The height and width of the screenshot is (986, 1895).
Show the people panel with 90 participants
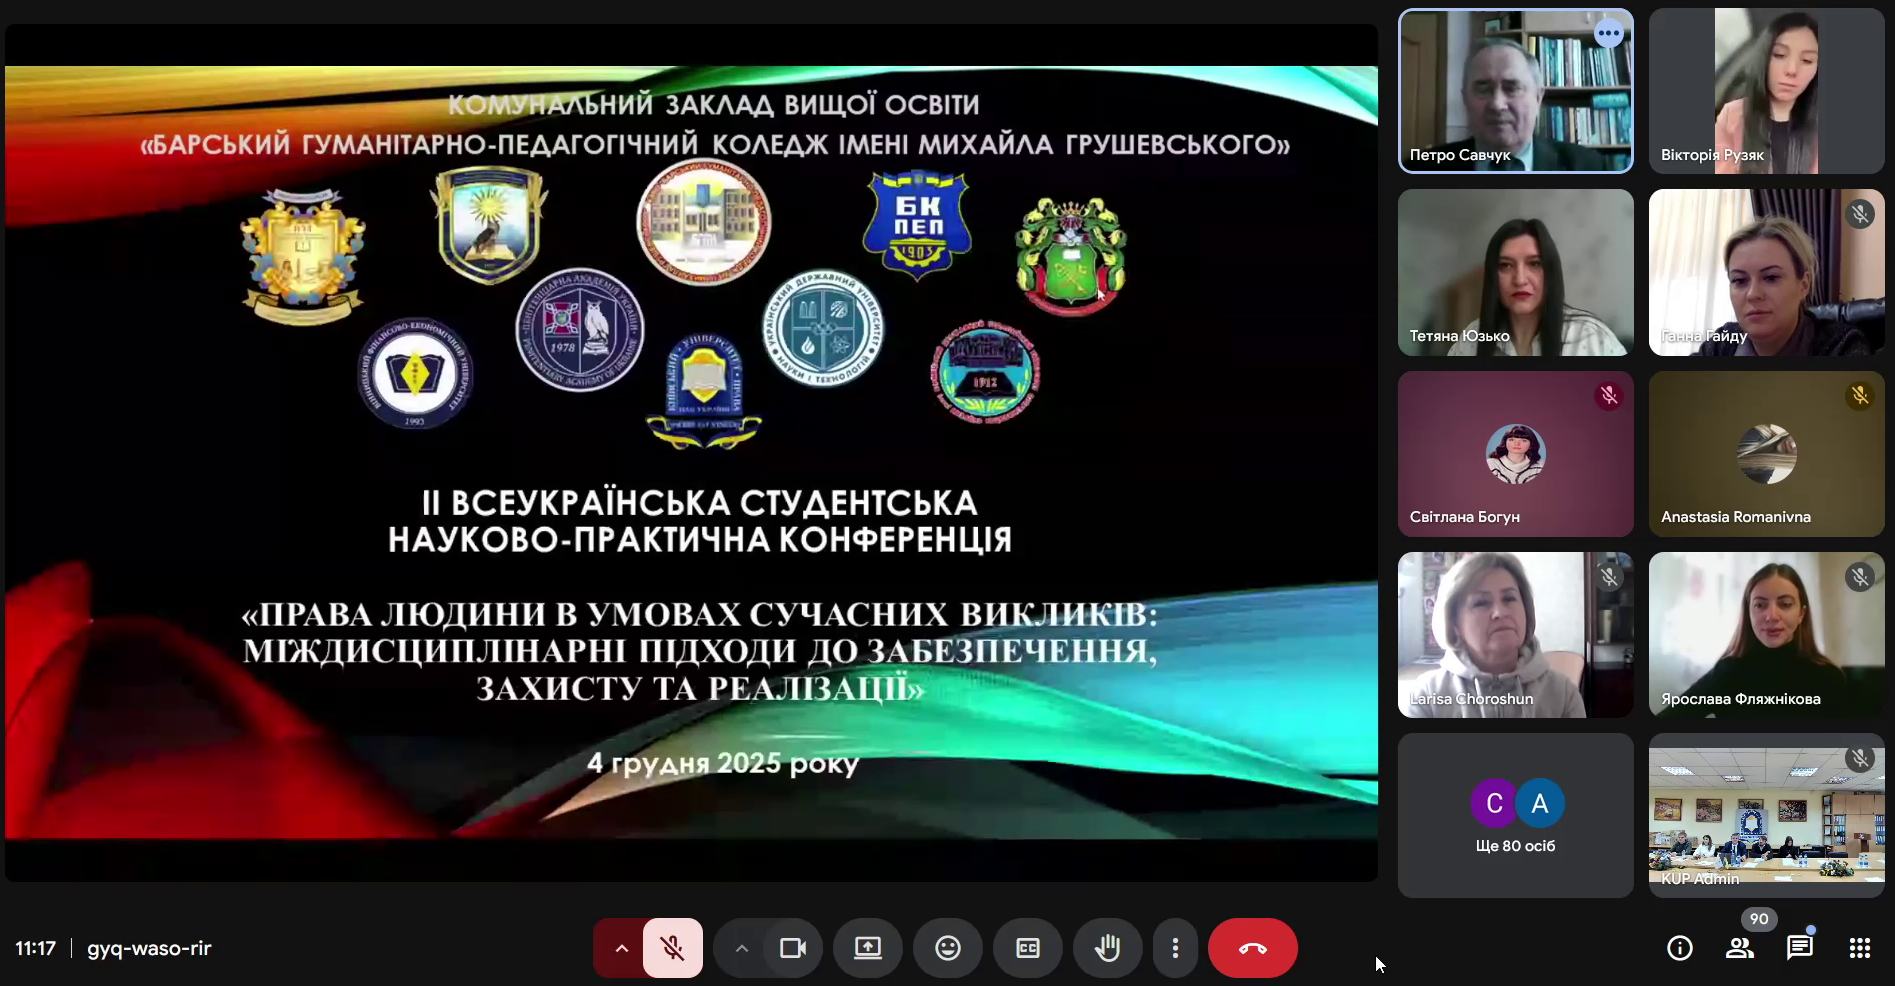(1739, 948)
